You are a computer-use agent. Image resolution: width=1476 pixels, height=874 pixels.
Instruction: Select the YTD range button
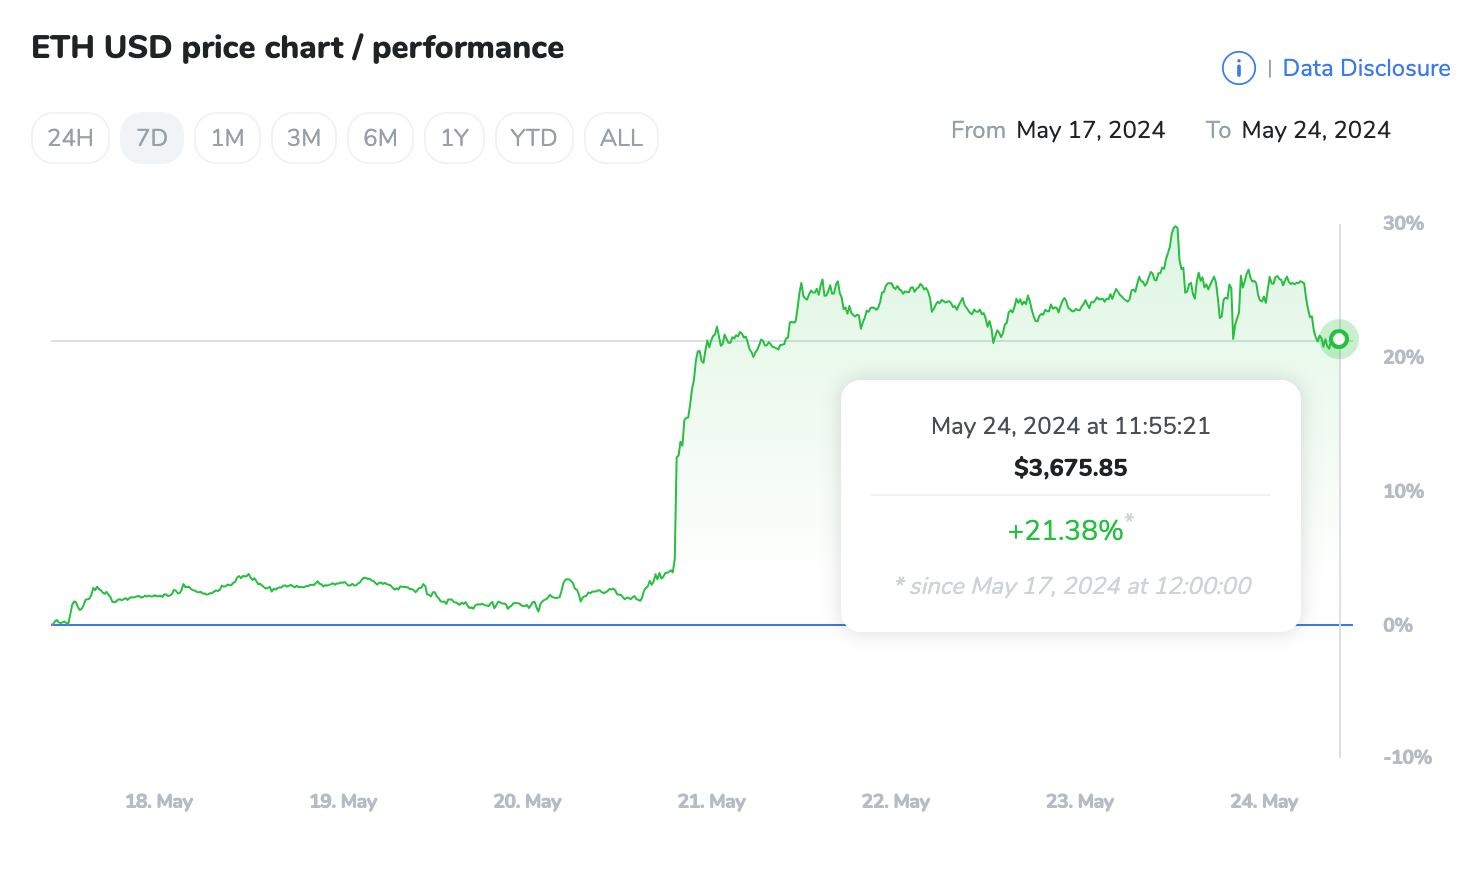tap(534, 138)
